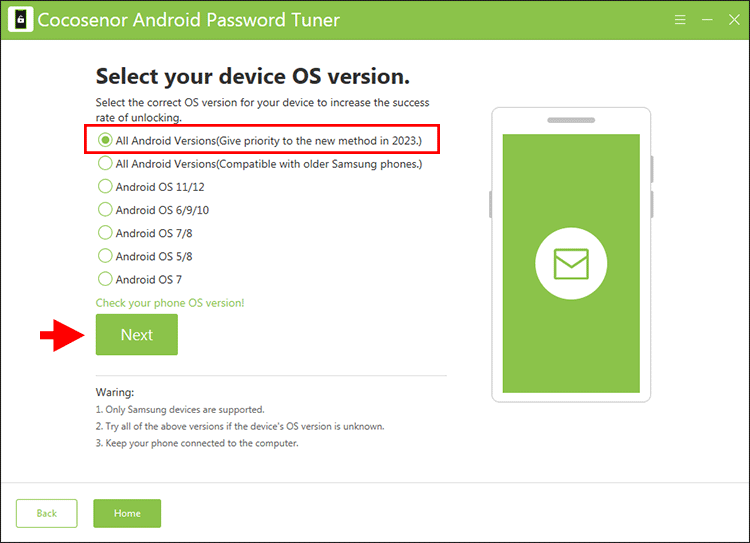Choose Android OS 5/8 radio button
This screenshot has width=750, height=543.
point(105,256)
